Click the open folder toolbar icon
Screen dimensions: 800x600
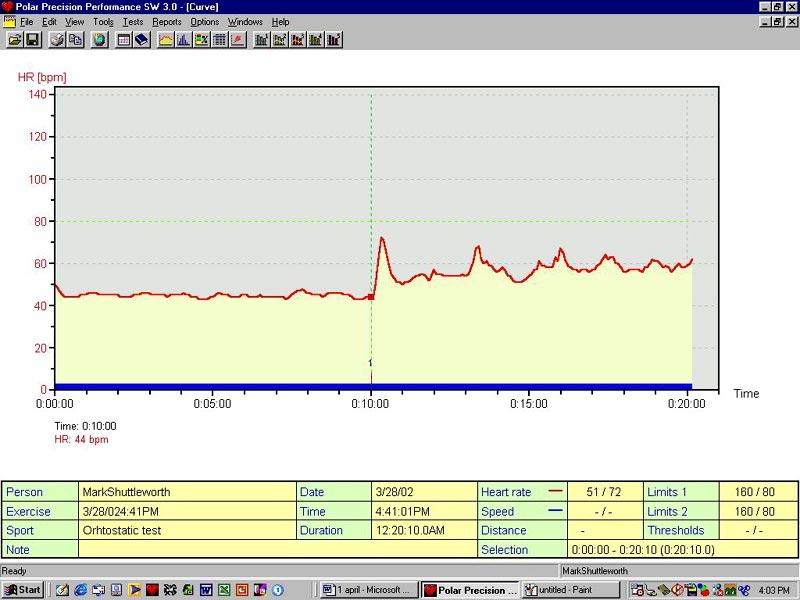tap(15, 39)
